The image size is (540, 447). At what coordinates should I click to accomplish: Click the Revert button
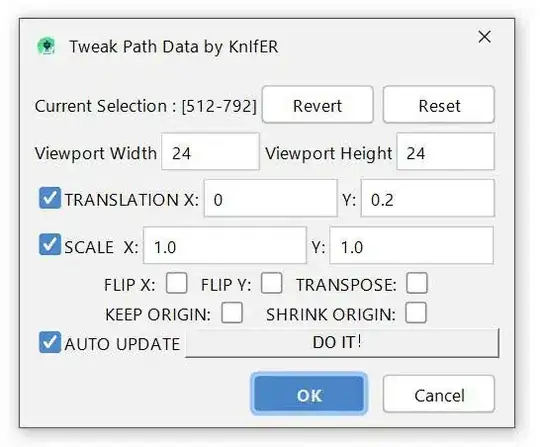318,105
